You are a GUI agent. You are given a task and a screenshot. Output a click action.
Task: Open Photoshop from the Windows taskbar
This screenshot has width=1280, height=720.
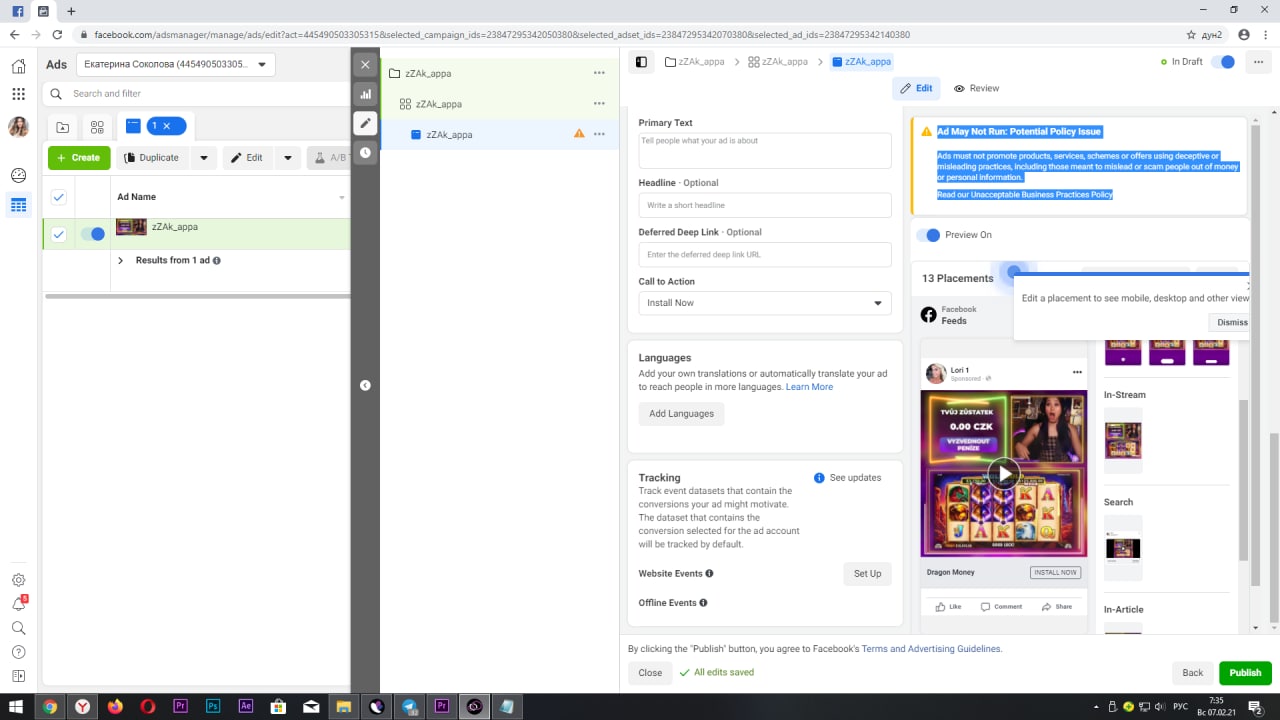pos(213,706)
